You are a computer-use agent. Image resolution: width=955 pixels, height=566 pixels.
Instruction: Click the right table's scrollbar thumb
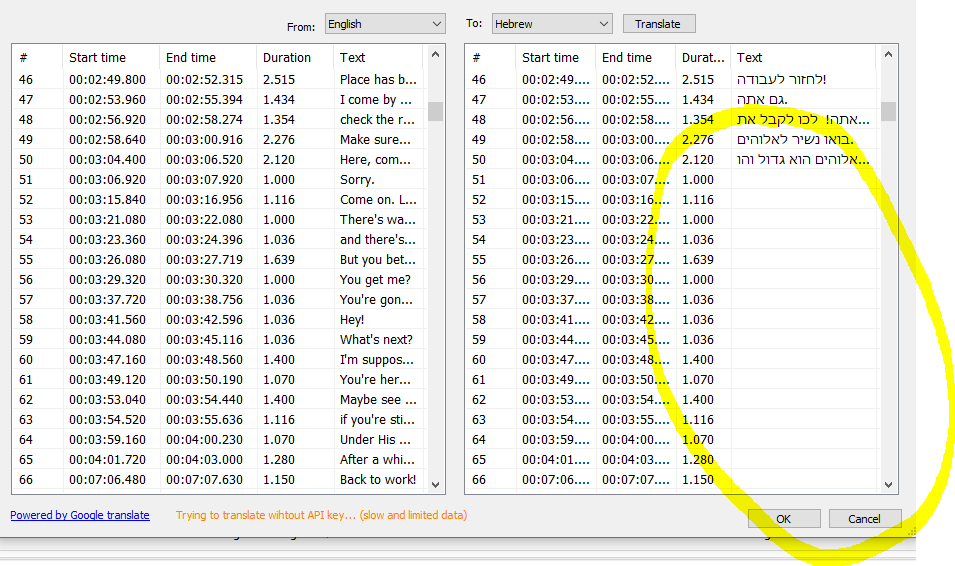(x=889, y=111)
